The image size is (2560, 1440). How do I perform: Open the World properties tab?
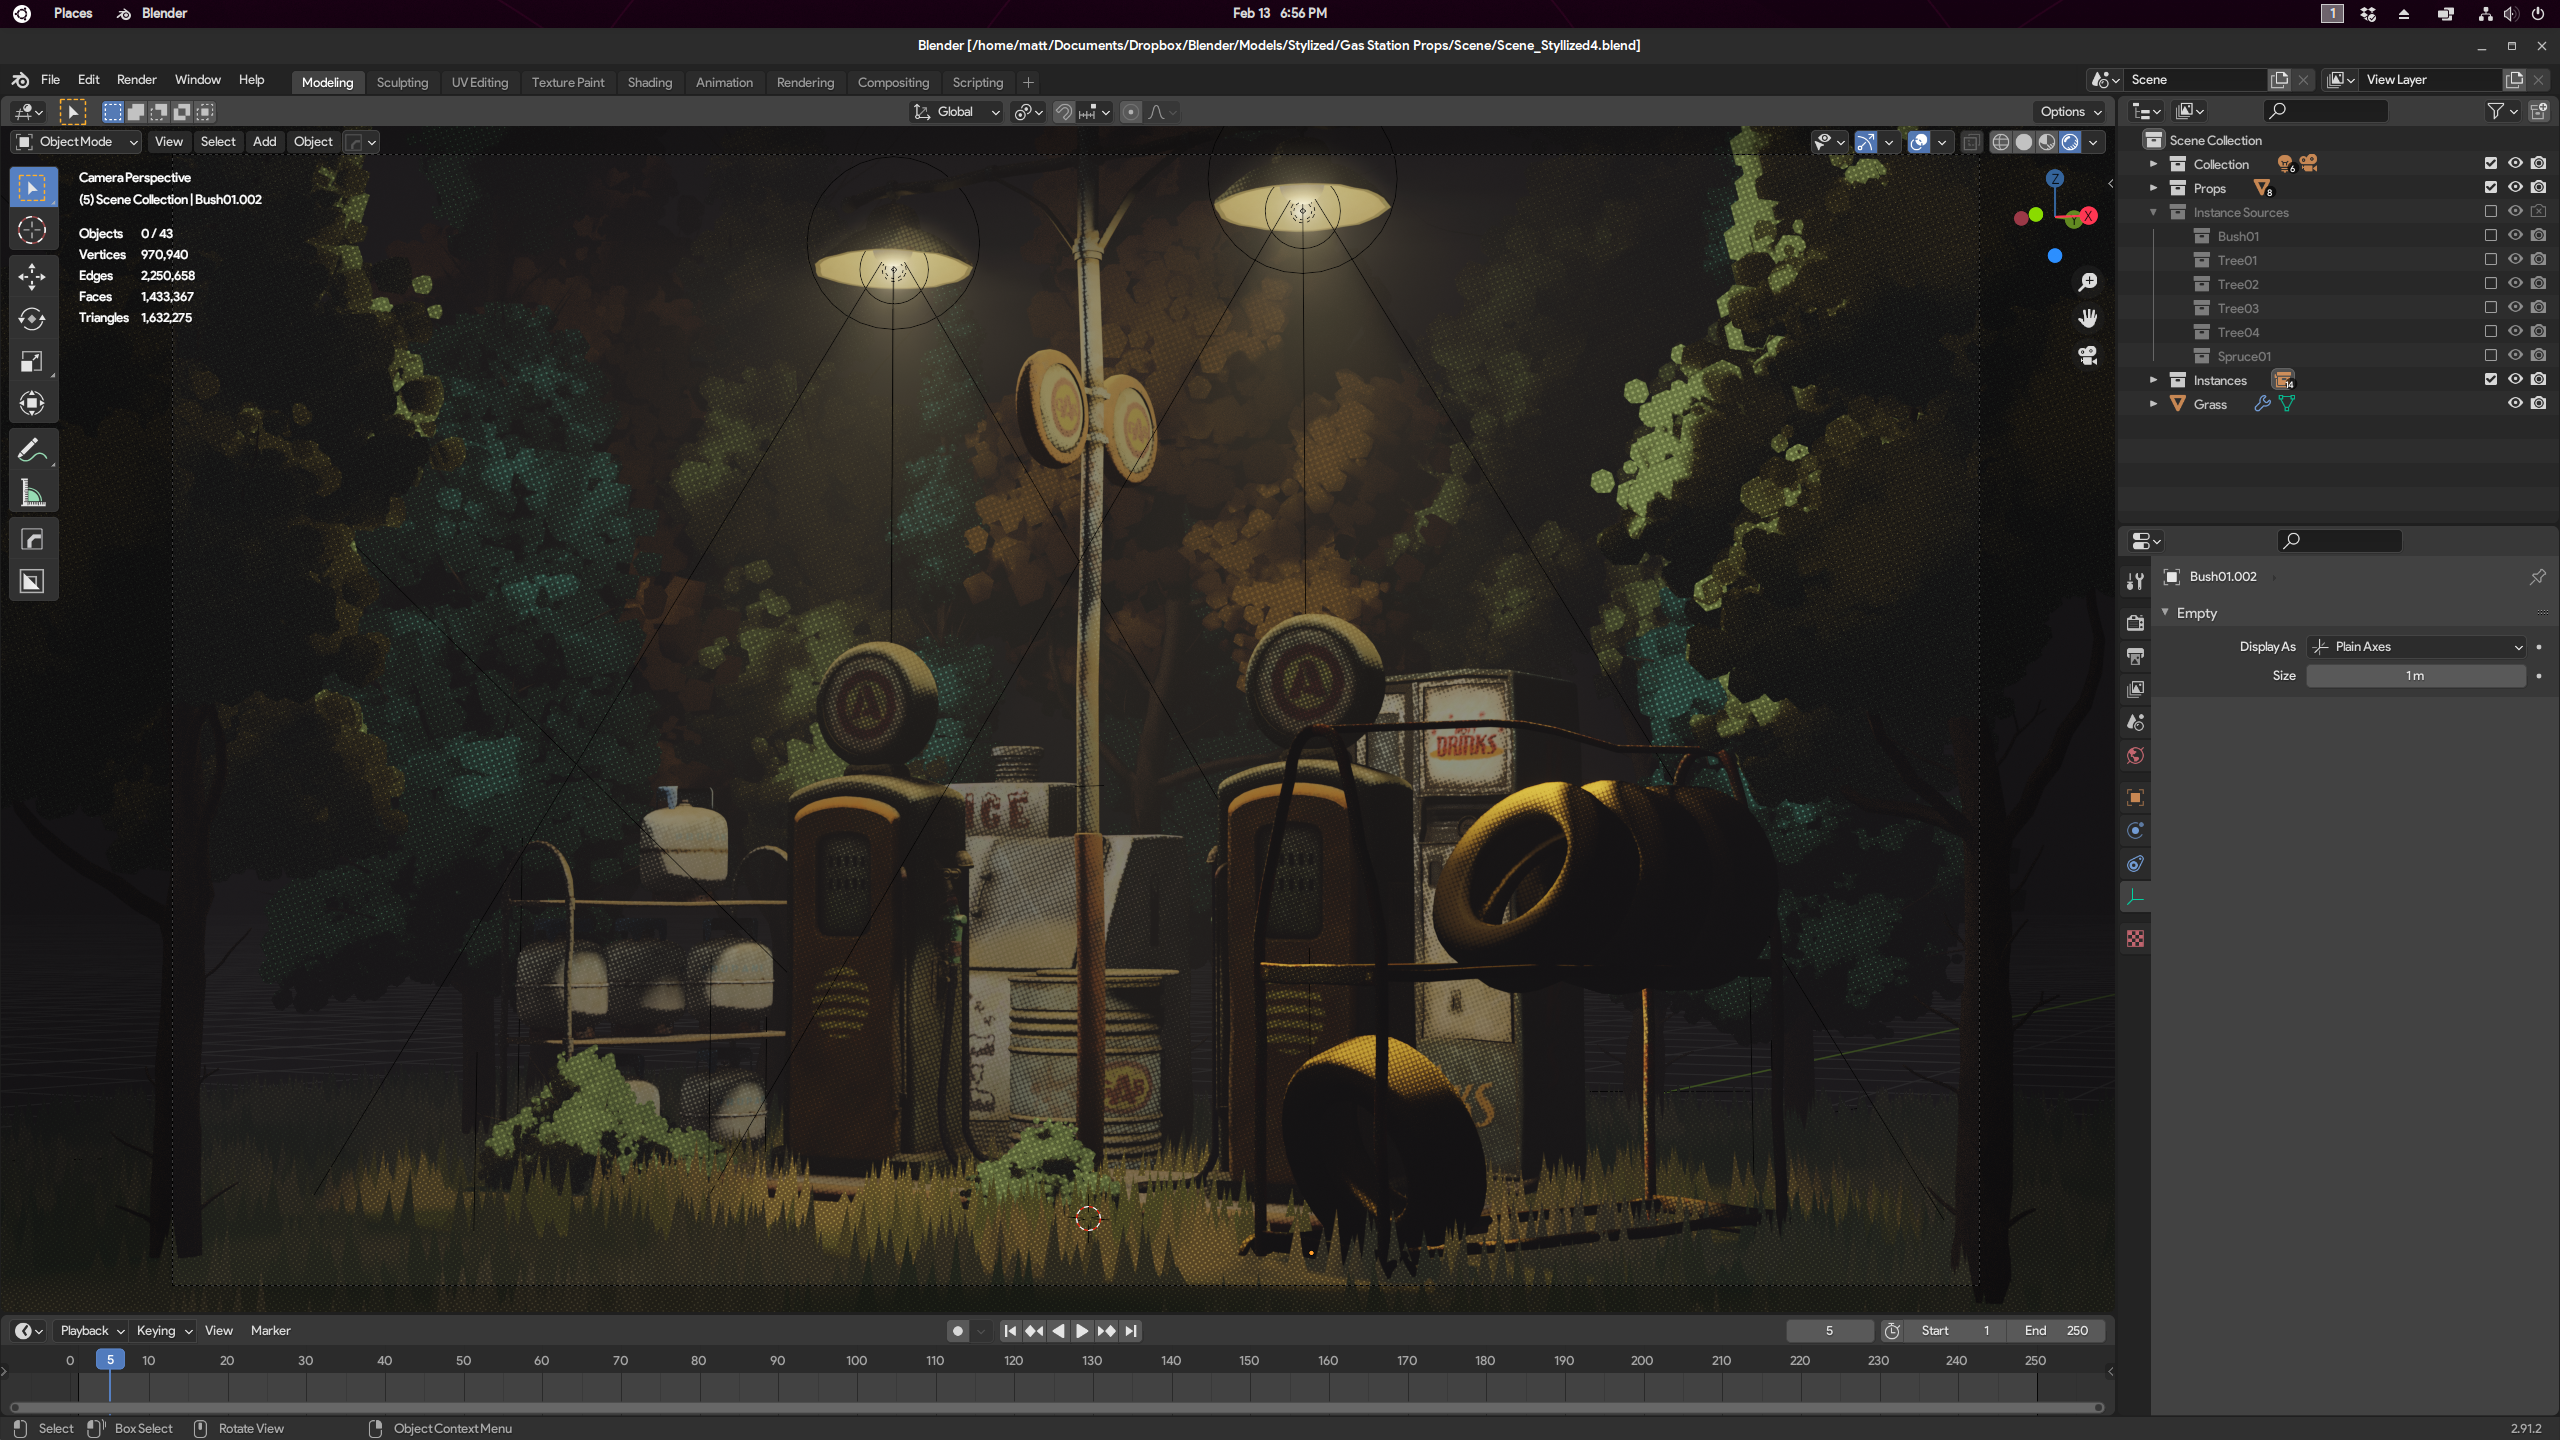(2135, 756)
